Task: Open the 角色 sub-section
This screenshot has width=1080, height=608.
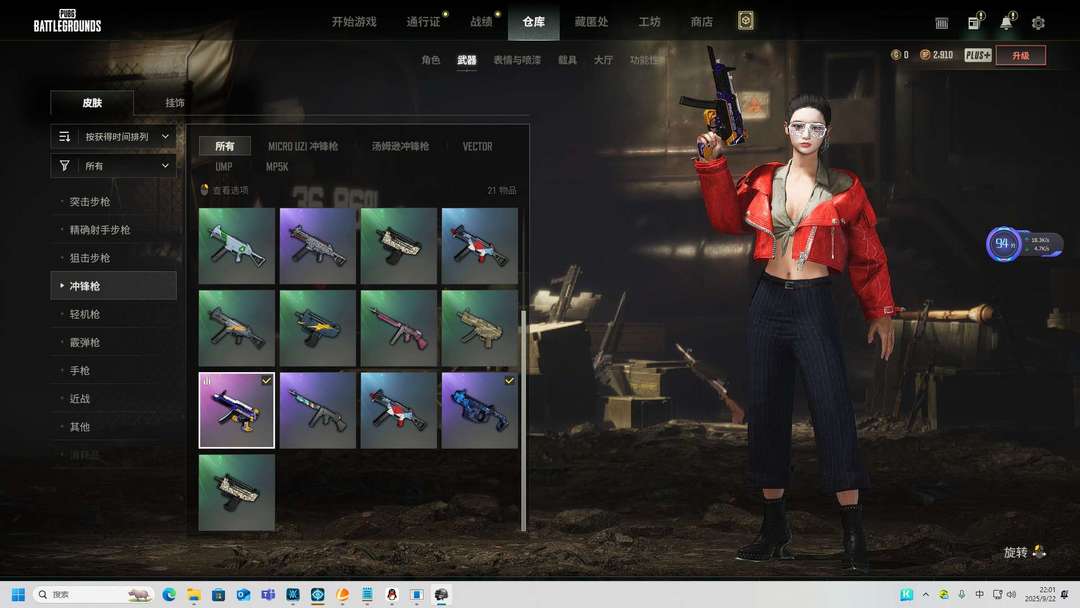Action: pyautogui.click(x=430, y=60)
